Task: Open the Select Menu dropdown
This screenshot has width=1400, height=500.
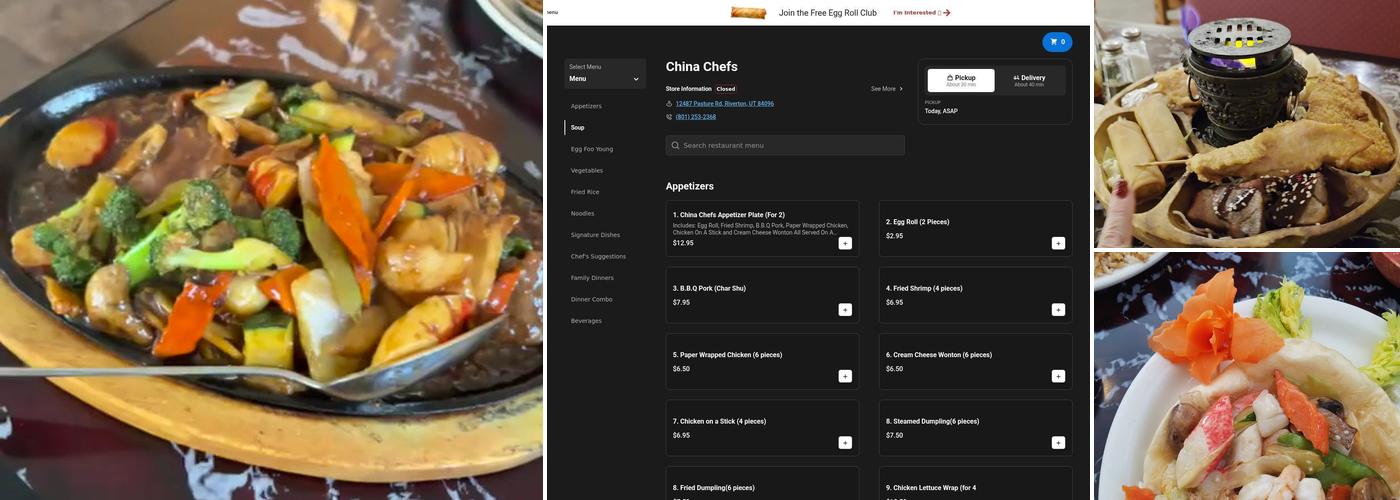Action: coord(604,74)
